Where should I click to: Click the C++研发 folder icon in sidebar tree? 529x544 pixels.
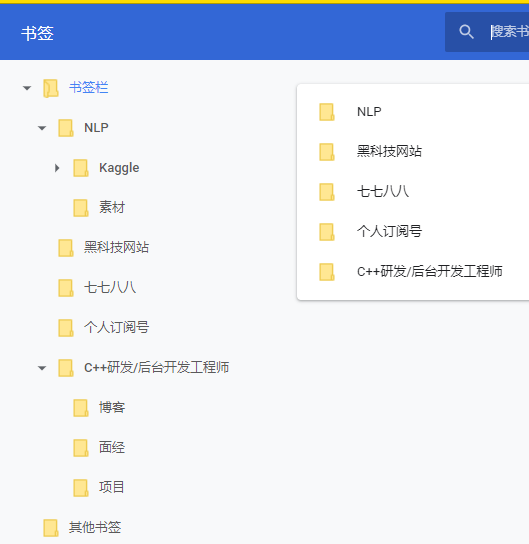[66, 368]
